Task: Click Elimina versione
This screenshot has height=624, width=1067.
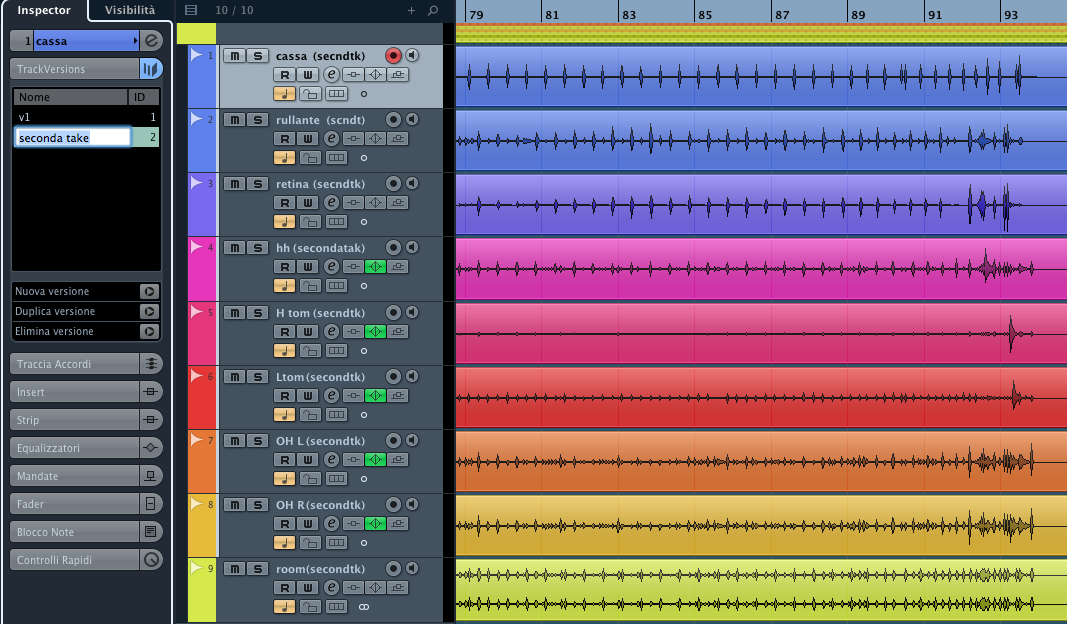Action: tap(86, 331)
